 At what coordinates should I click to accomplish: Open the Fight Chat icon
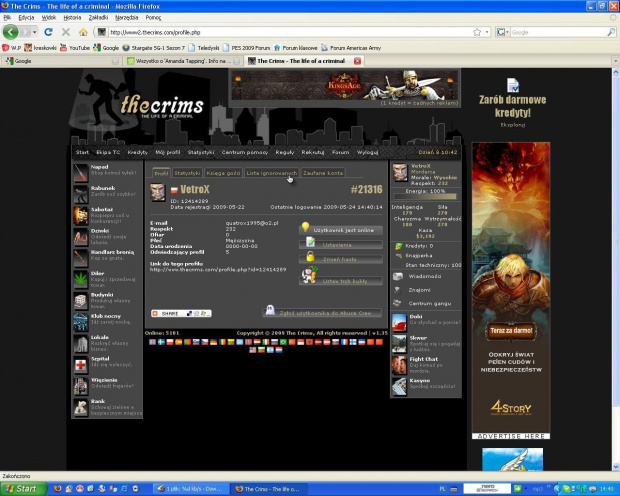(x=399, y=365)
